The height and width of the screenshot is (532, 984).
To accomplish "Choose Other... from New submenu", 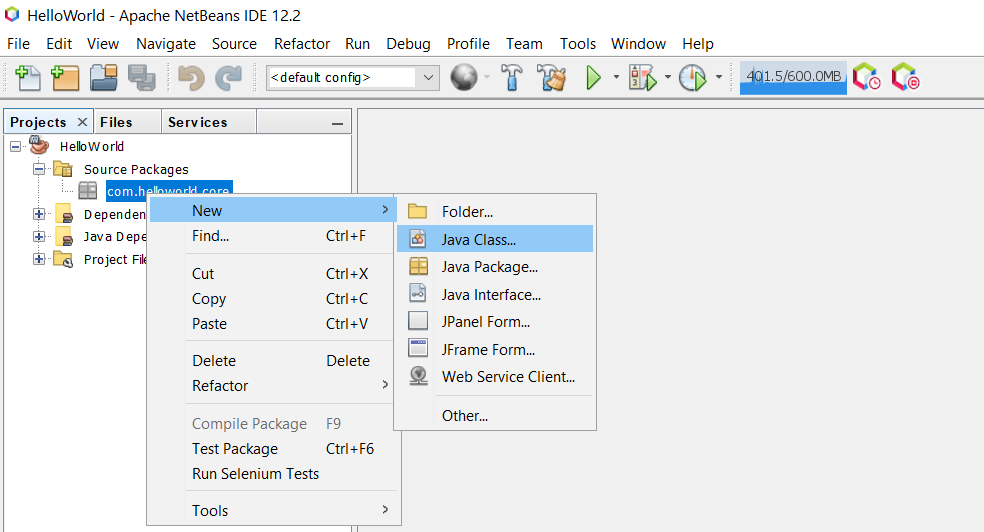I will click(495, 415).
